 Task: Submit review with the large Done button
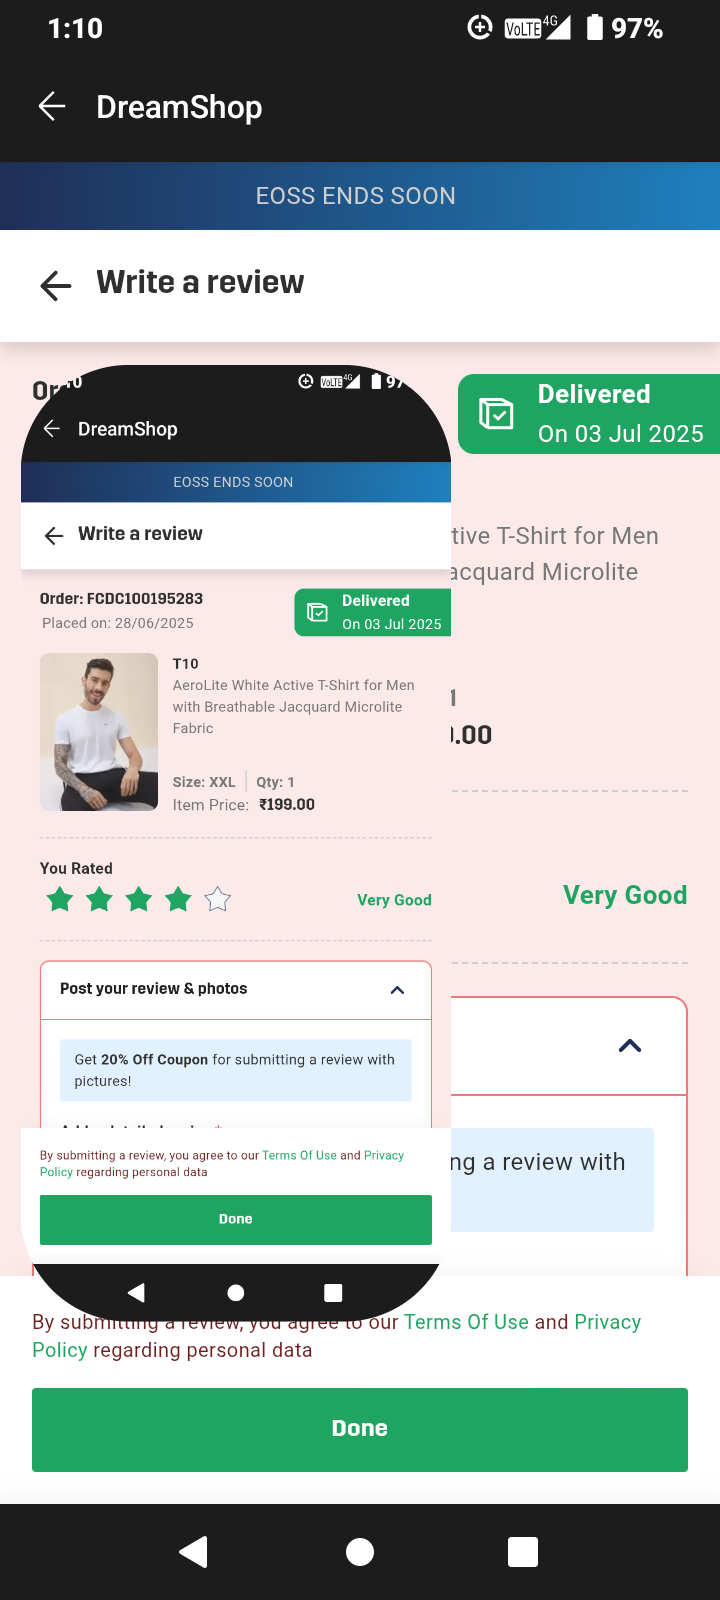(360, 1429)
